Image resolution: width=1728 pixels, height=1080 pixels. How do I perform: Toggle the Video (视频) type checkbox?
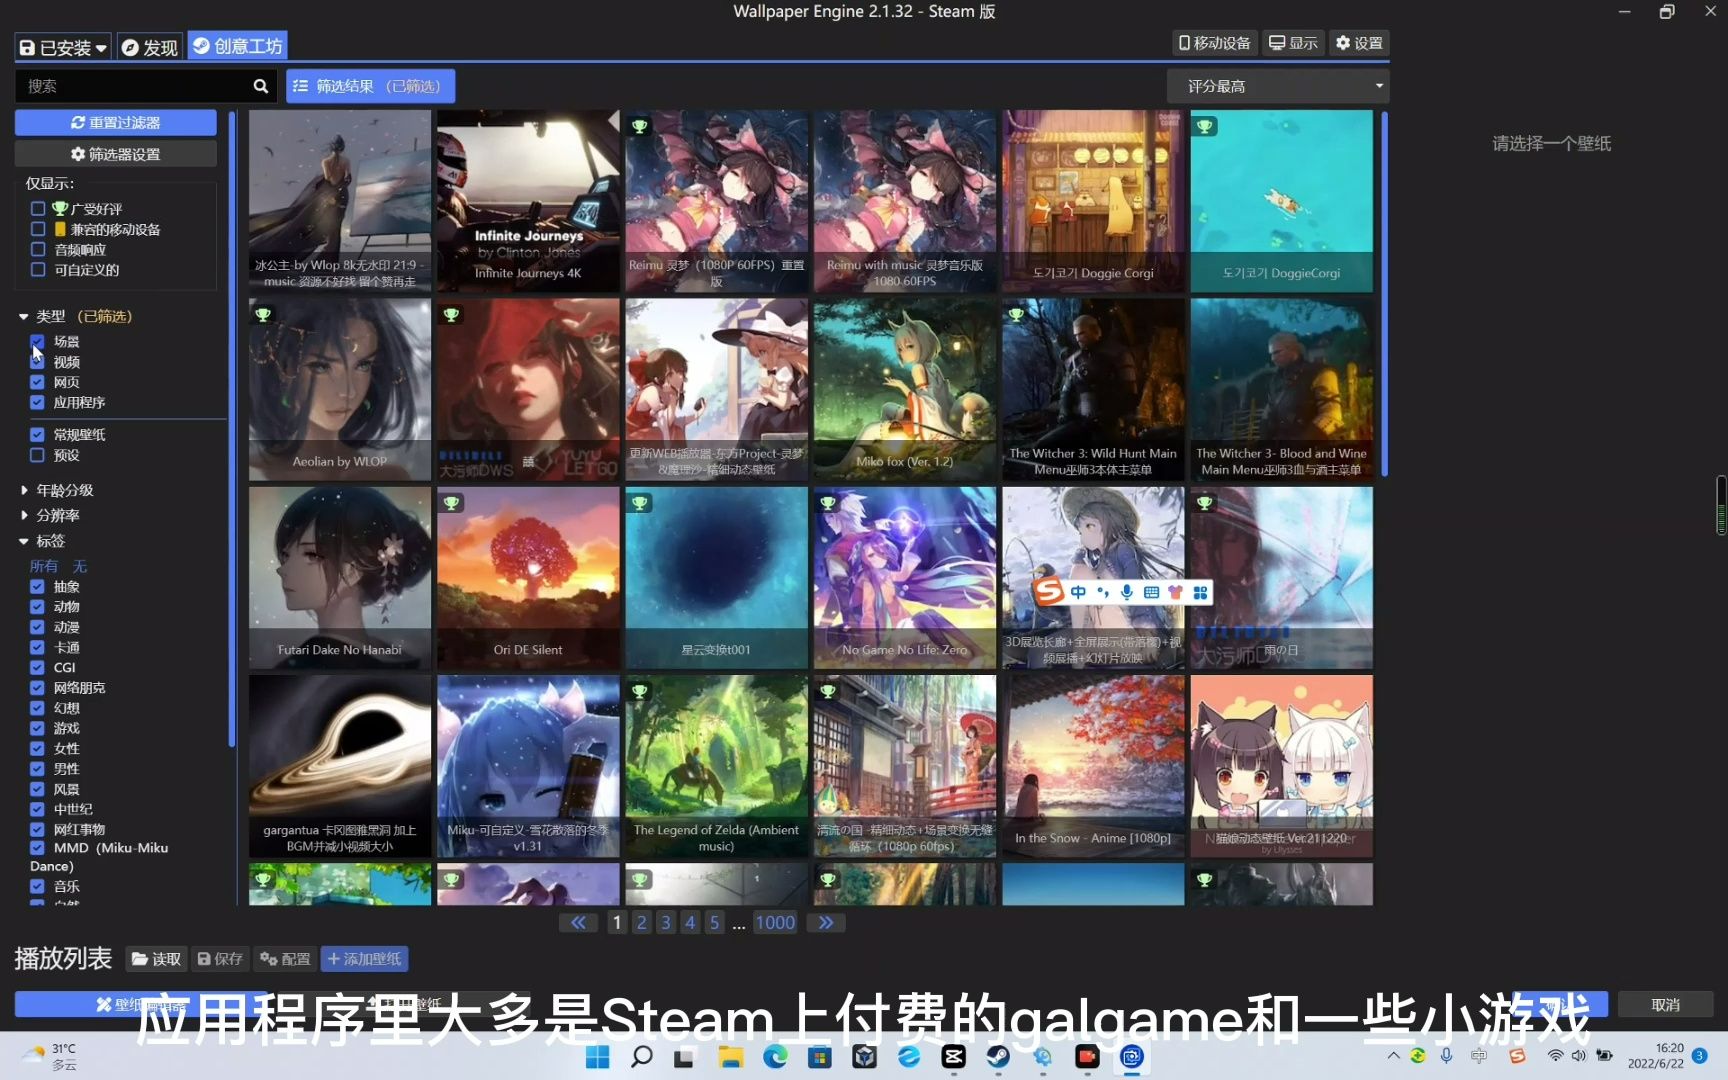coord(37,362)
